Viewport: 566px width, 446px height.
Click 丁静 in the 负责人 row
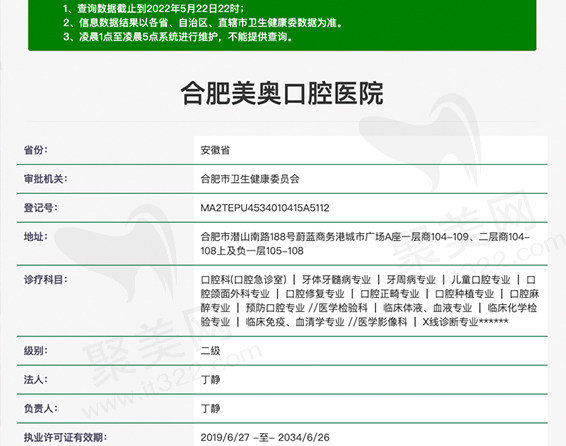(210, 408)
